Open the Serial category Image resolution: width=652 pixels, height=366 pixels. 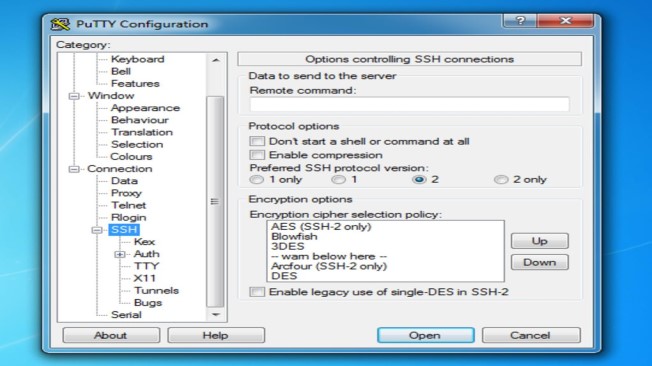(x=126, y=315)
